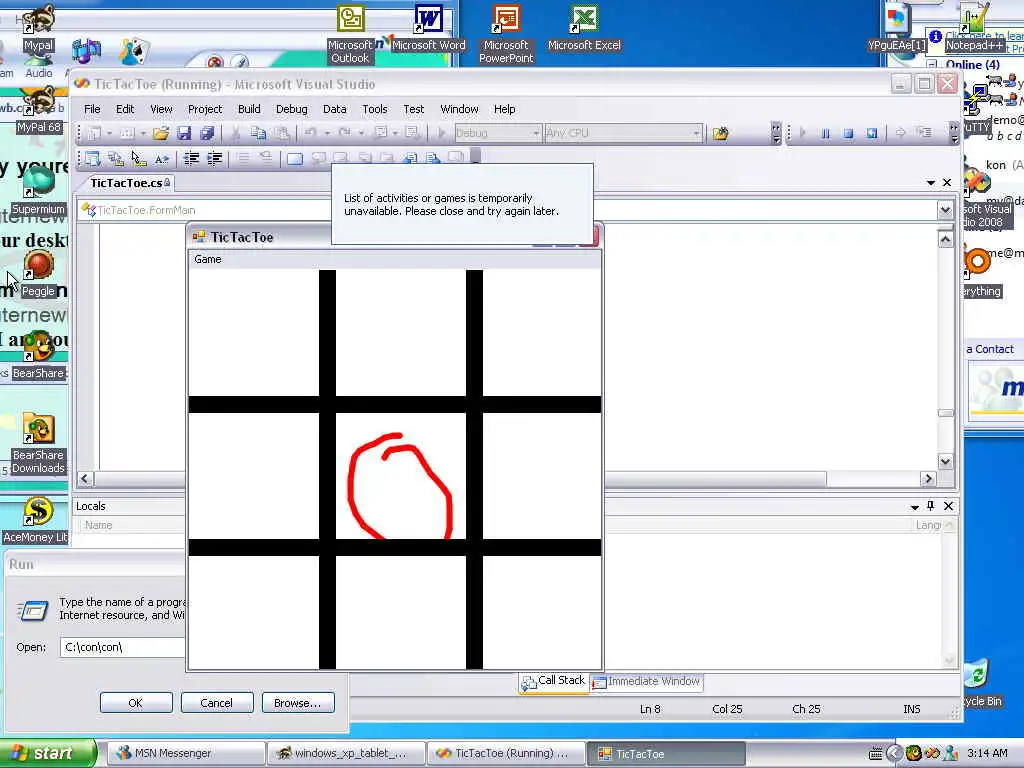The width and height of the screenshot is (1024, 768).
Task: Switch to MSN Messenger taskbar button
Action: (185, 753)
